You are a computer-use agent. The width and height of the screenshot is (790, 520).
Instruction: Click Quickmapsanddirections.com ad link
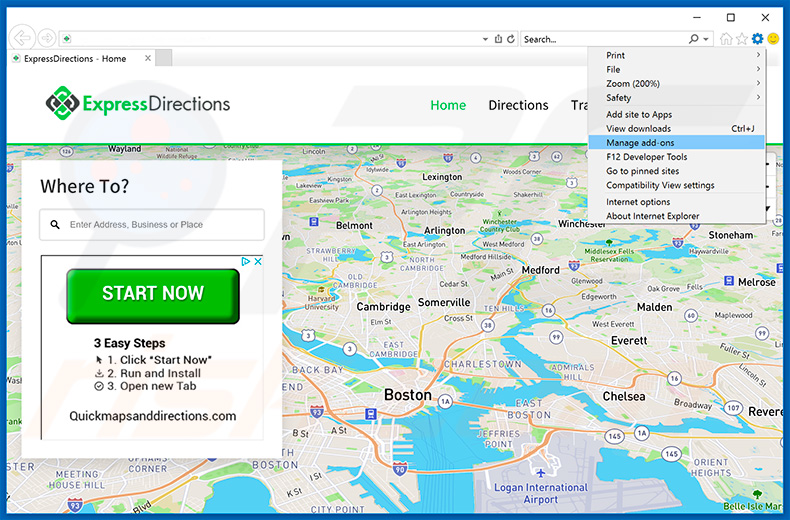pyautogui.click(x=153, y=416)
